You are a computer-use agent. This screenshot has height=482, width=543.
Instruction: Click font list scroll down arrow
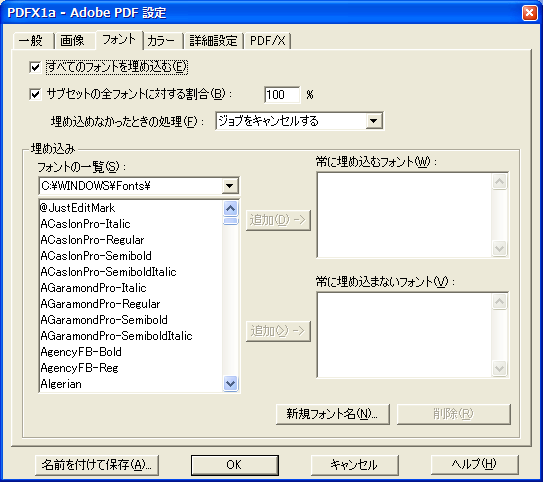tap(231, 383)
